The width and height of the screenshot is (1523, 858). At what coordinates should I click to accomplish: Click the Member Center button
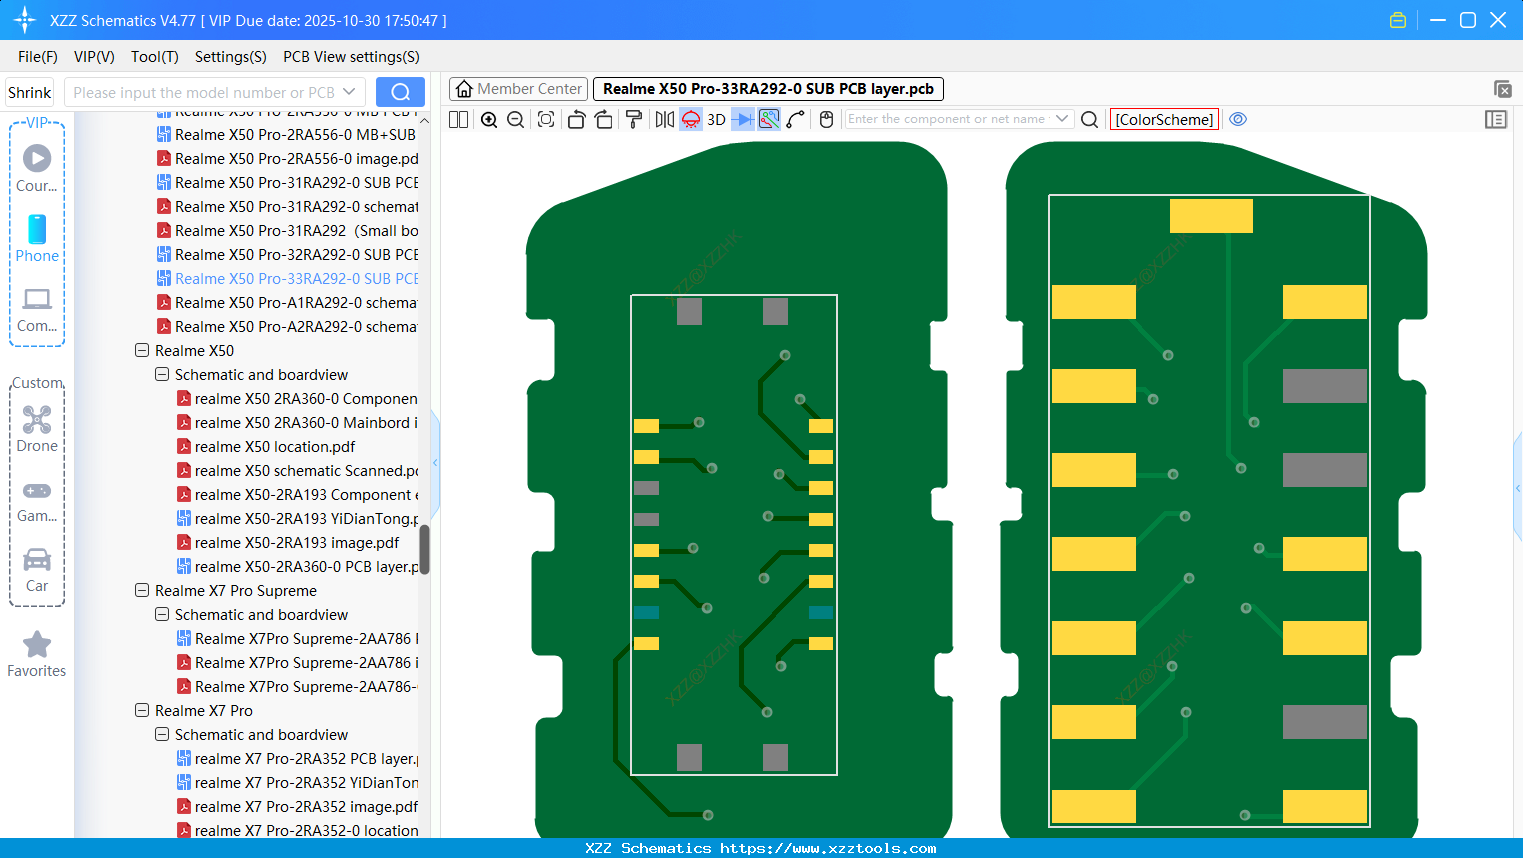[x=518, y=89]
